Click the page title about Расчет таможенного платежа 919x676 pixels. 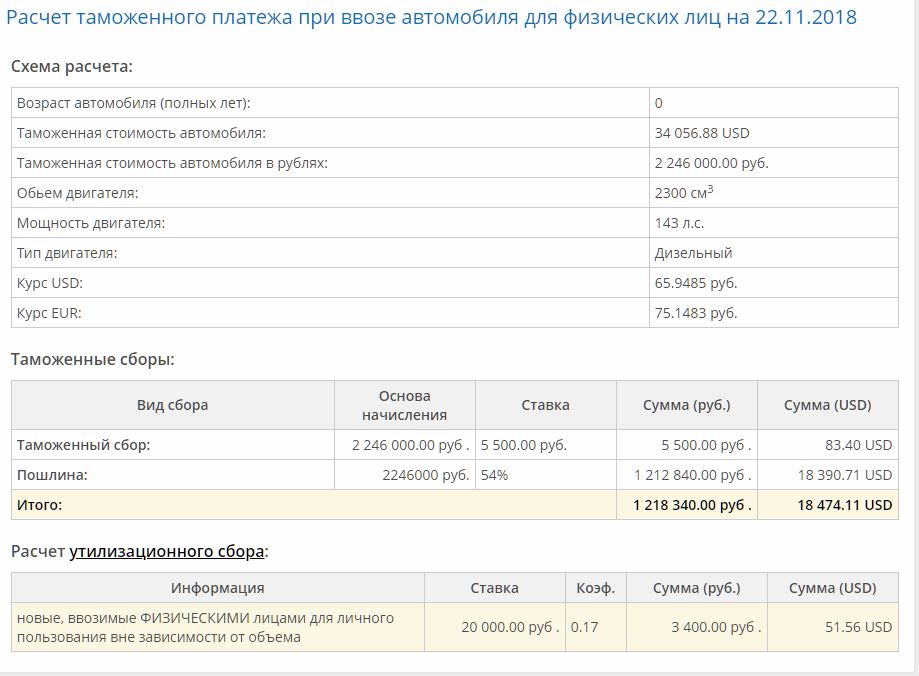point(431,18)
